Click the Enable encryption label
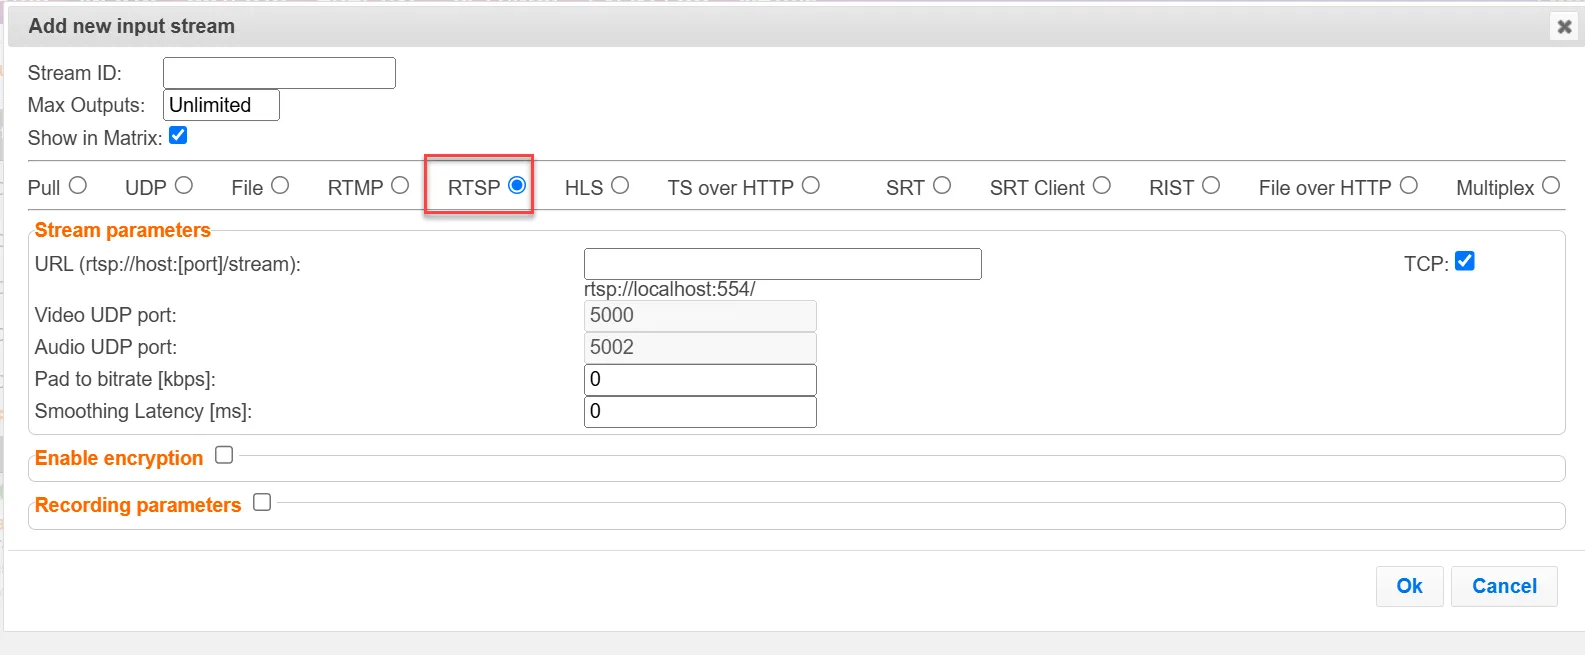 click(x=119, y=458)
